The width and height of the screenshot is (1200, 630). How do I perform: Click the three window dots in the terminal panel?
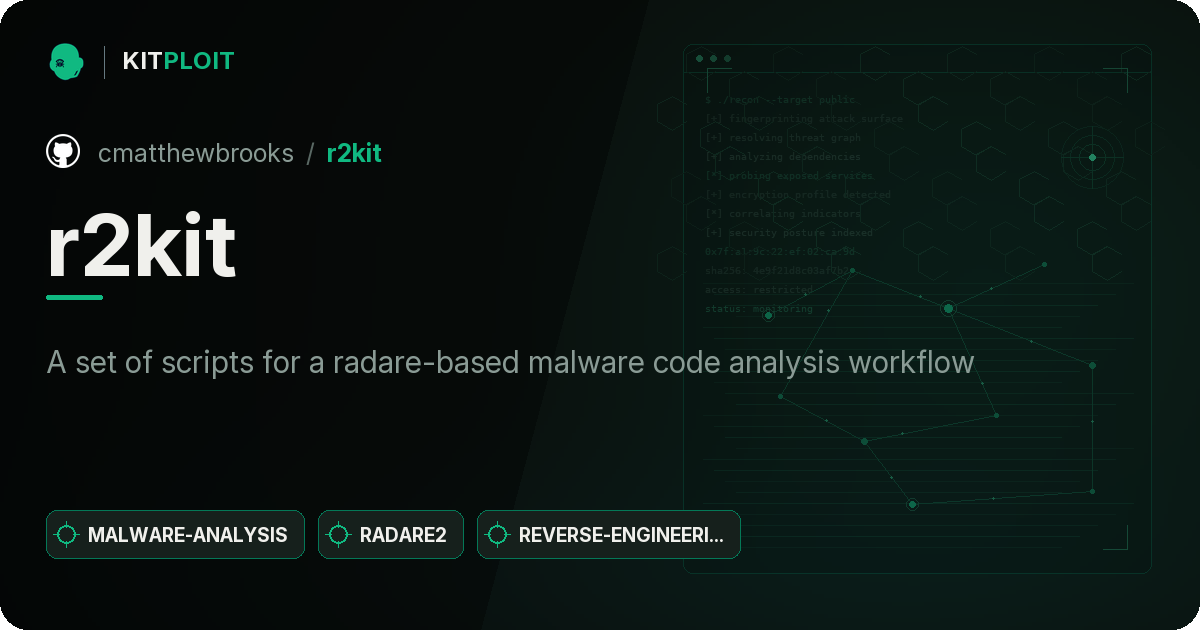(x=713, y=59)
